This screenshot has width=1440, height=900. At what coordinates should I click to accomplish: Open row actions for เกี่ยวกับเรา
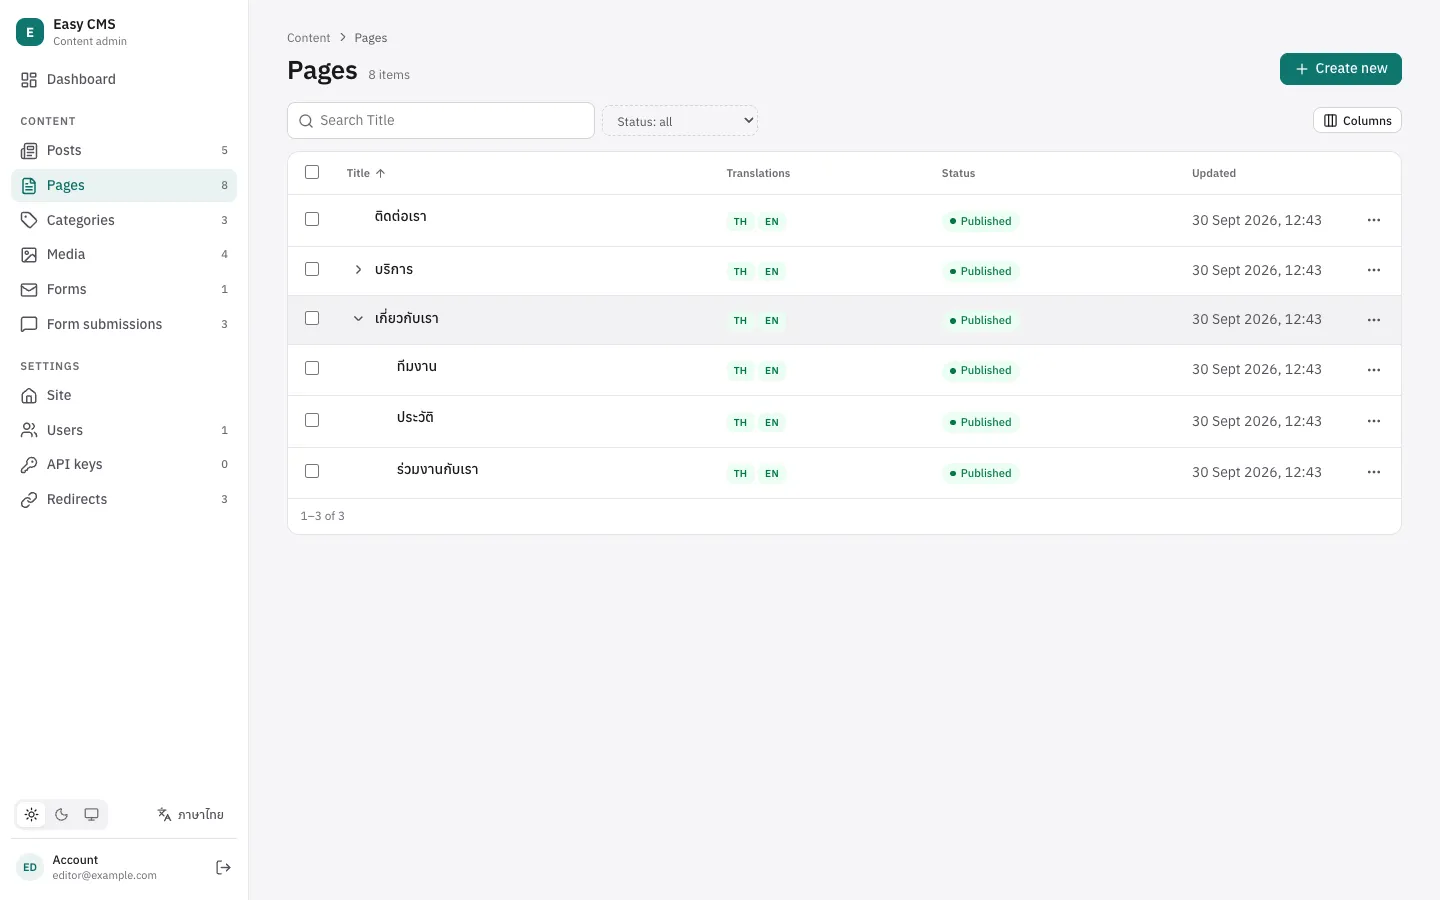pos(1374,320)
